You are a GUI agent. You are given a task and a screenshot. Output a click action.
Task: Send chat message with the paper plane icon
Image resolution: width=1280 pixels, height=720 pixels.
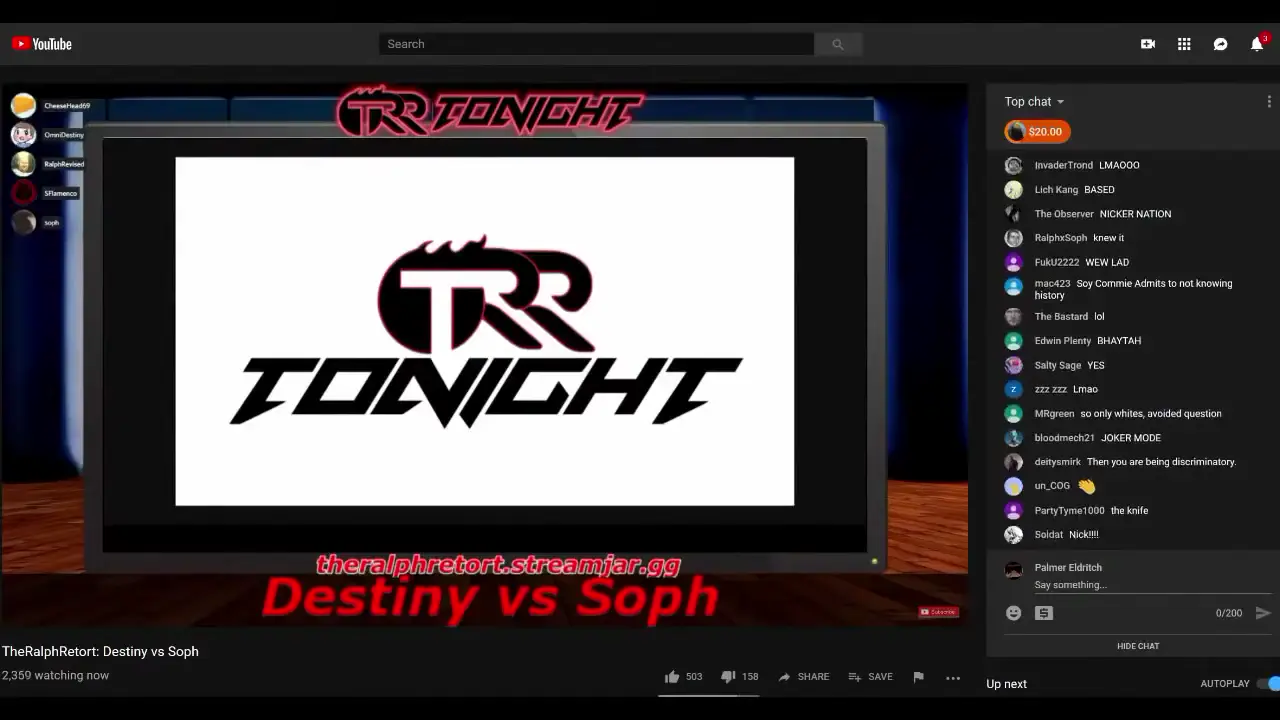[1262, 613]
